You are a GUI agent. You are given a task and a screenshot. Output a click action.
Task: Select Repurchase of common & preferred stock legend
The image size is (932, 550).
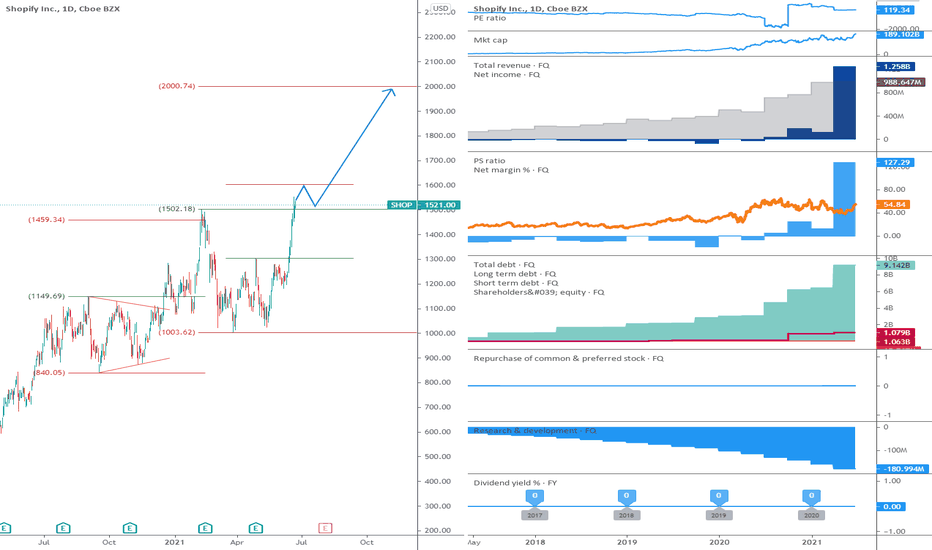[x=568, y=359]
